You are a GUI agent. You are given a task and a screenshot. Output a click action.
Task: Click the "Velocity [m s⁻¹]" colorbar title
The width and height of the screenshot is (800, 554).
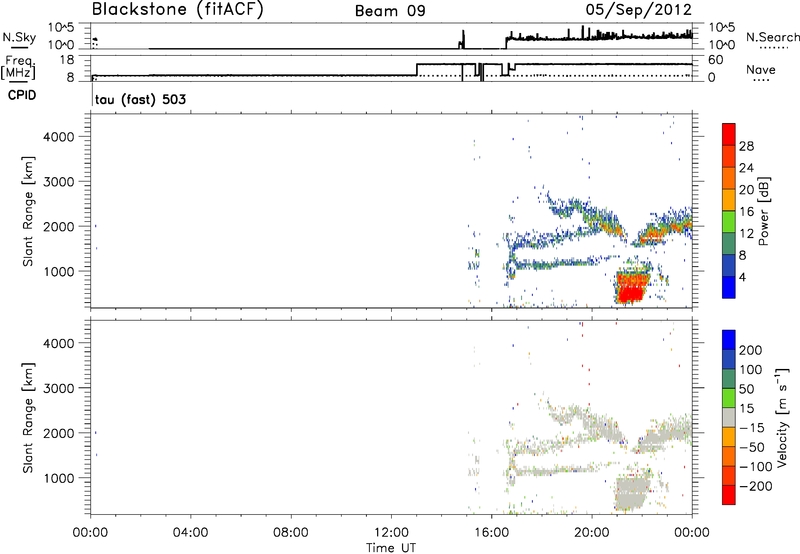coord(782,417)
